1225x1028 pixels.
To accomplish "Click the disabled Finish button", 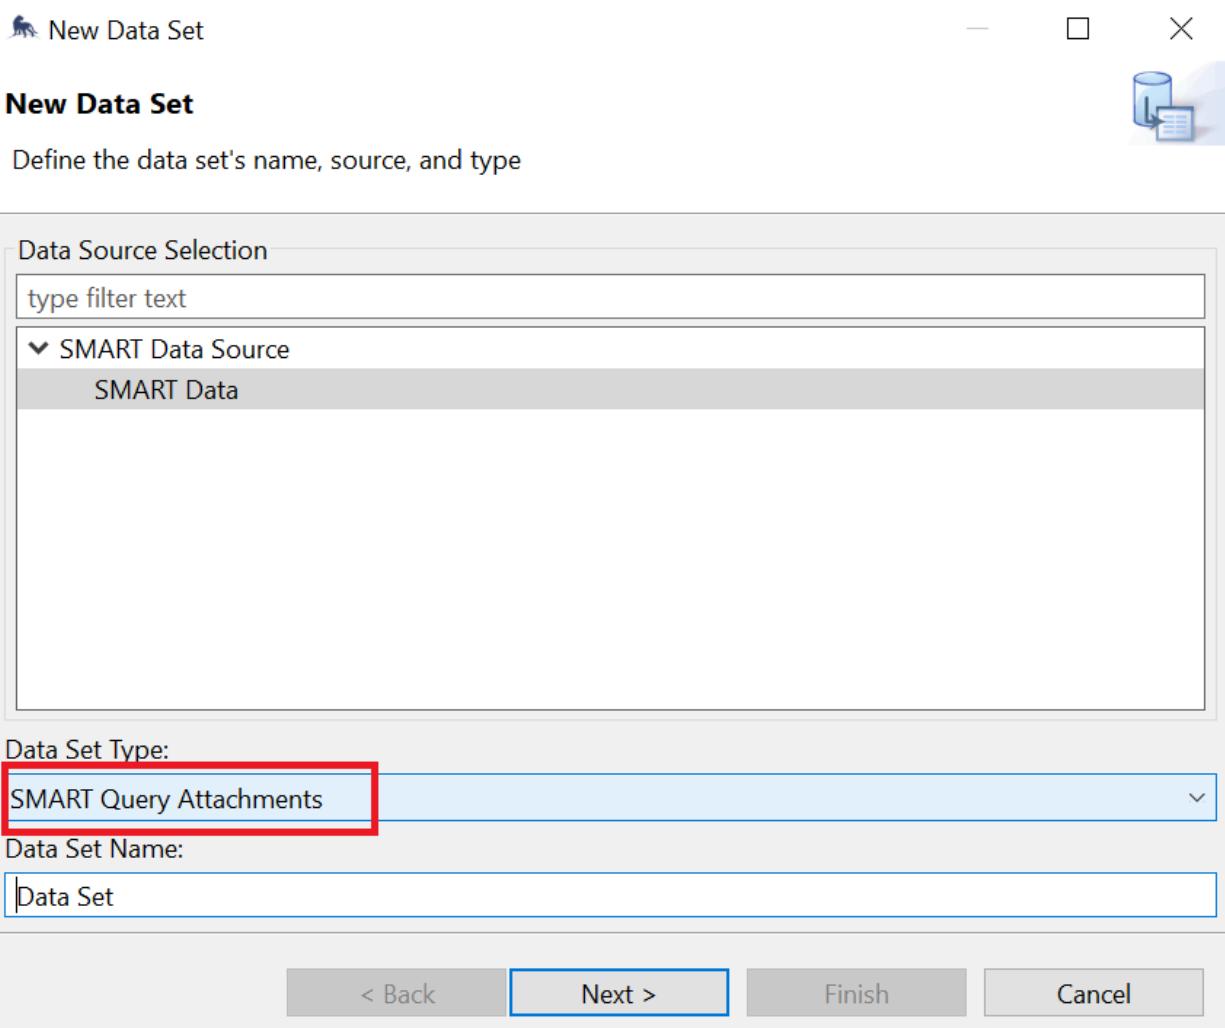I will pyautogui.click(x=856, y=993).
